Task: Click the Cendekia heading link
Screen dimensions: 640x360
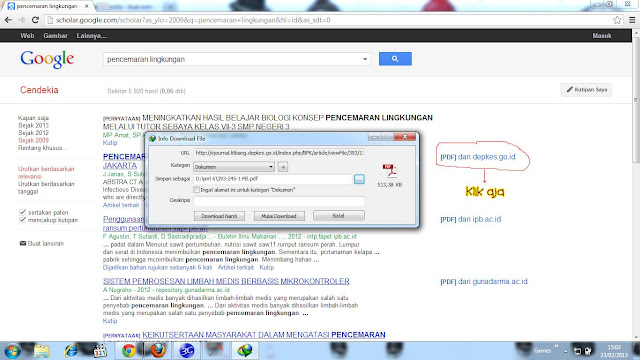Action: point(39,90)
